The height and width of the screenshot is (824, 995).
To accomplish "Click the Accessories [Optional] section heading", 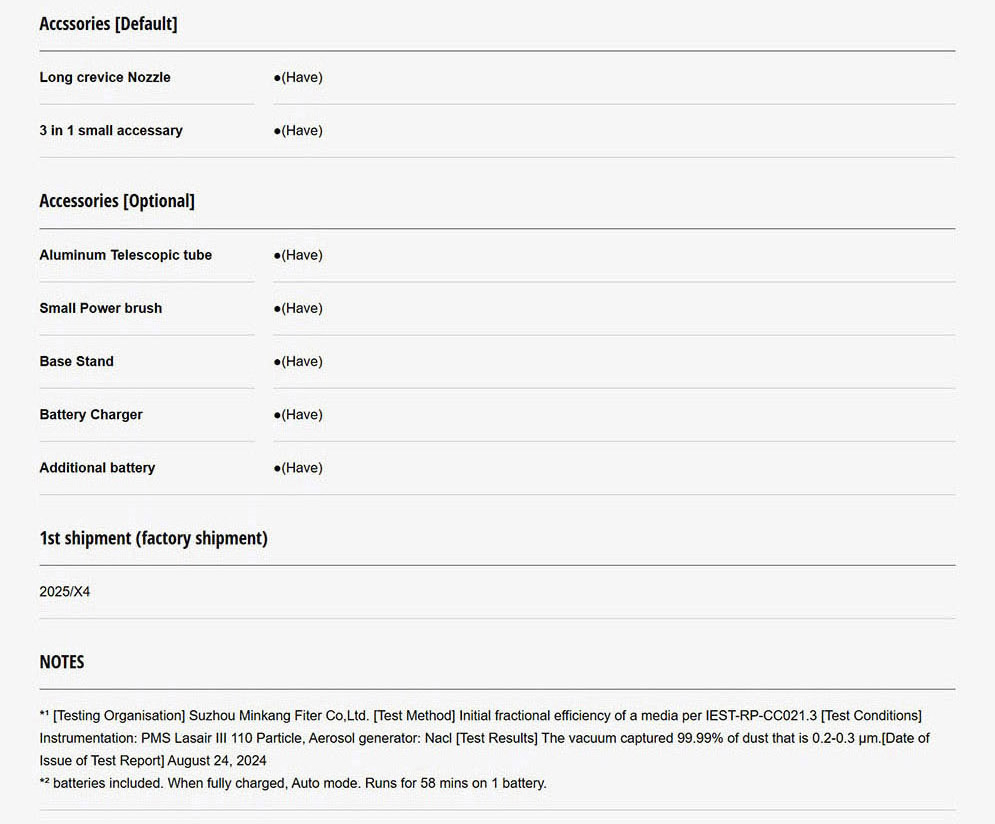I will (x=117, y=201).
